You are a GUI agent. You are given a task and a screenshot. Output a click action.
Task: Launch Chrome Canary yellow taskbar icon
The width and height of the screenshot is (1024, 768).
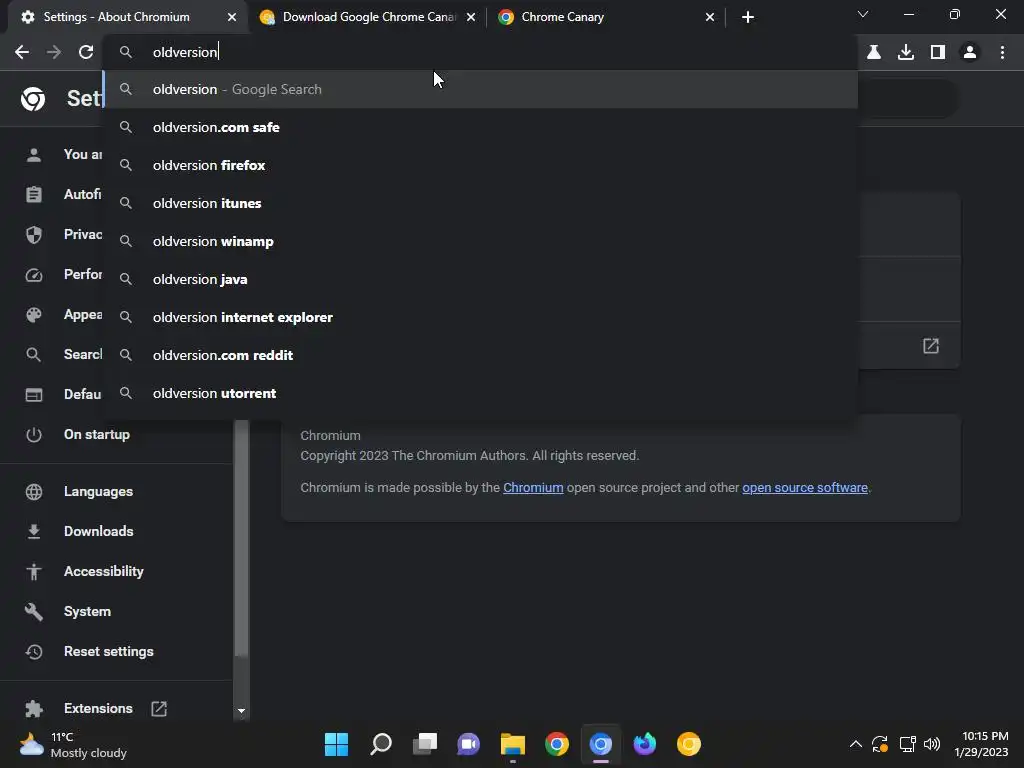point(688,744)
